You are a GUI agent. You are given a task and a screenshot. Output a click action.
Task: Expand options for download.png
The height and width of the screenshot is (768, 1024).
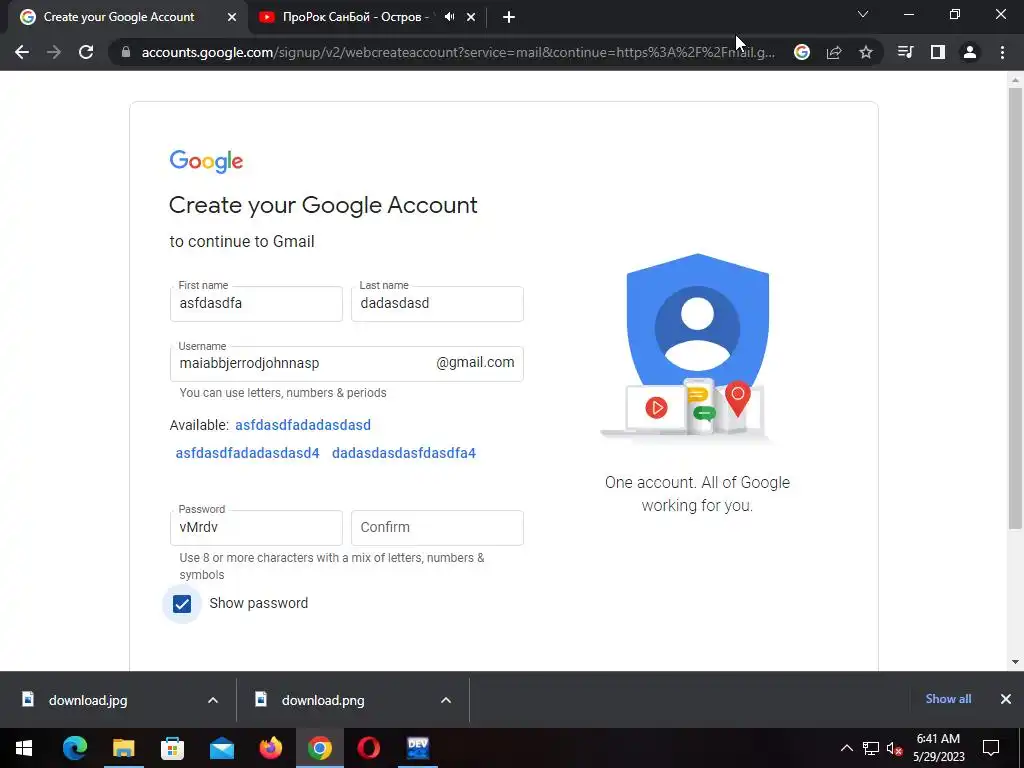[446, 700]
